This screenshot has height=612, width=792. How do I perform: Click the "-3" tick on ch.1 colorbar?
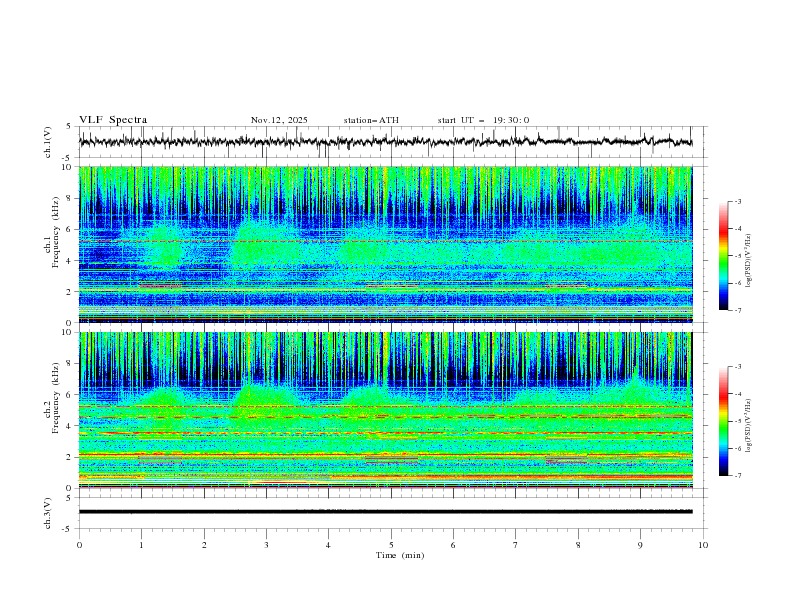[737, 201]
